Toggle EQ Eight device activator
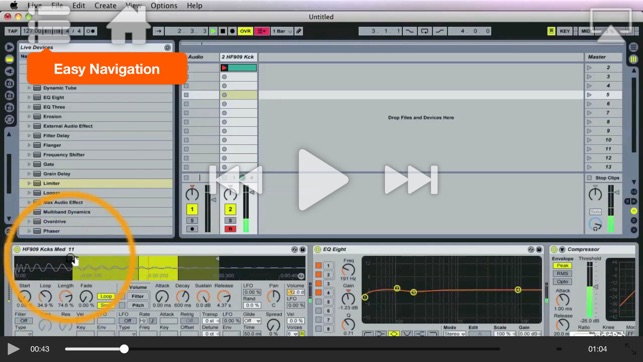This screenshot has height=362, width=643. pos(317,249)
